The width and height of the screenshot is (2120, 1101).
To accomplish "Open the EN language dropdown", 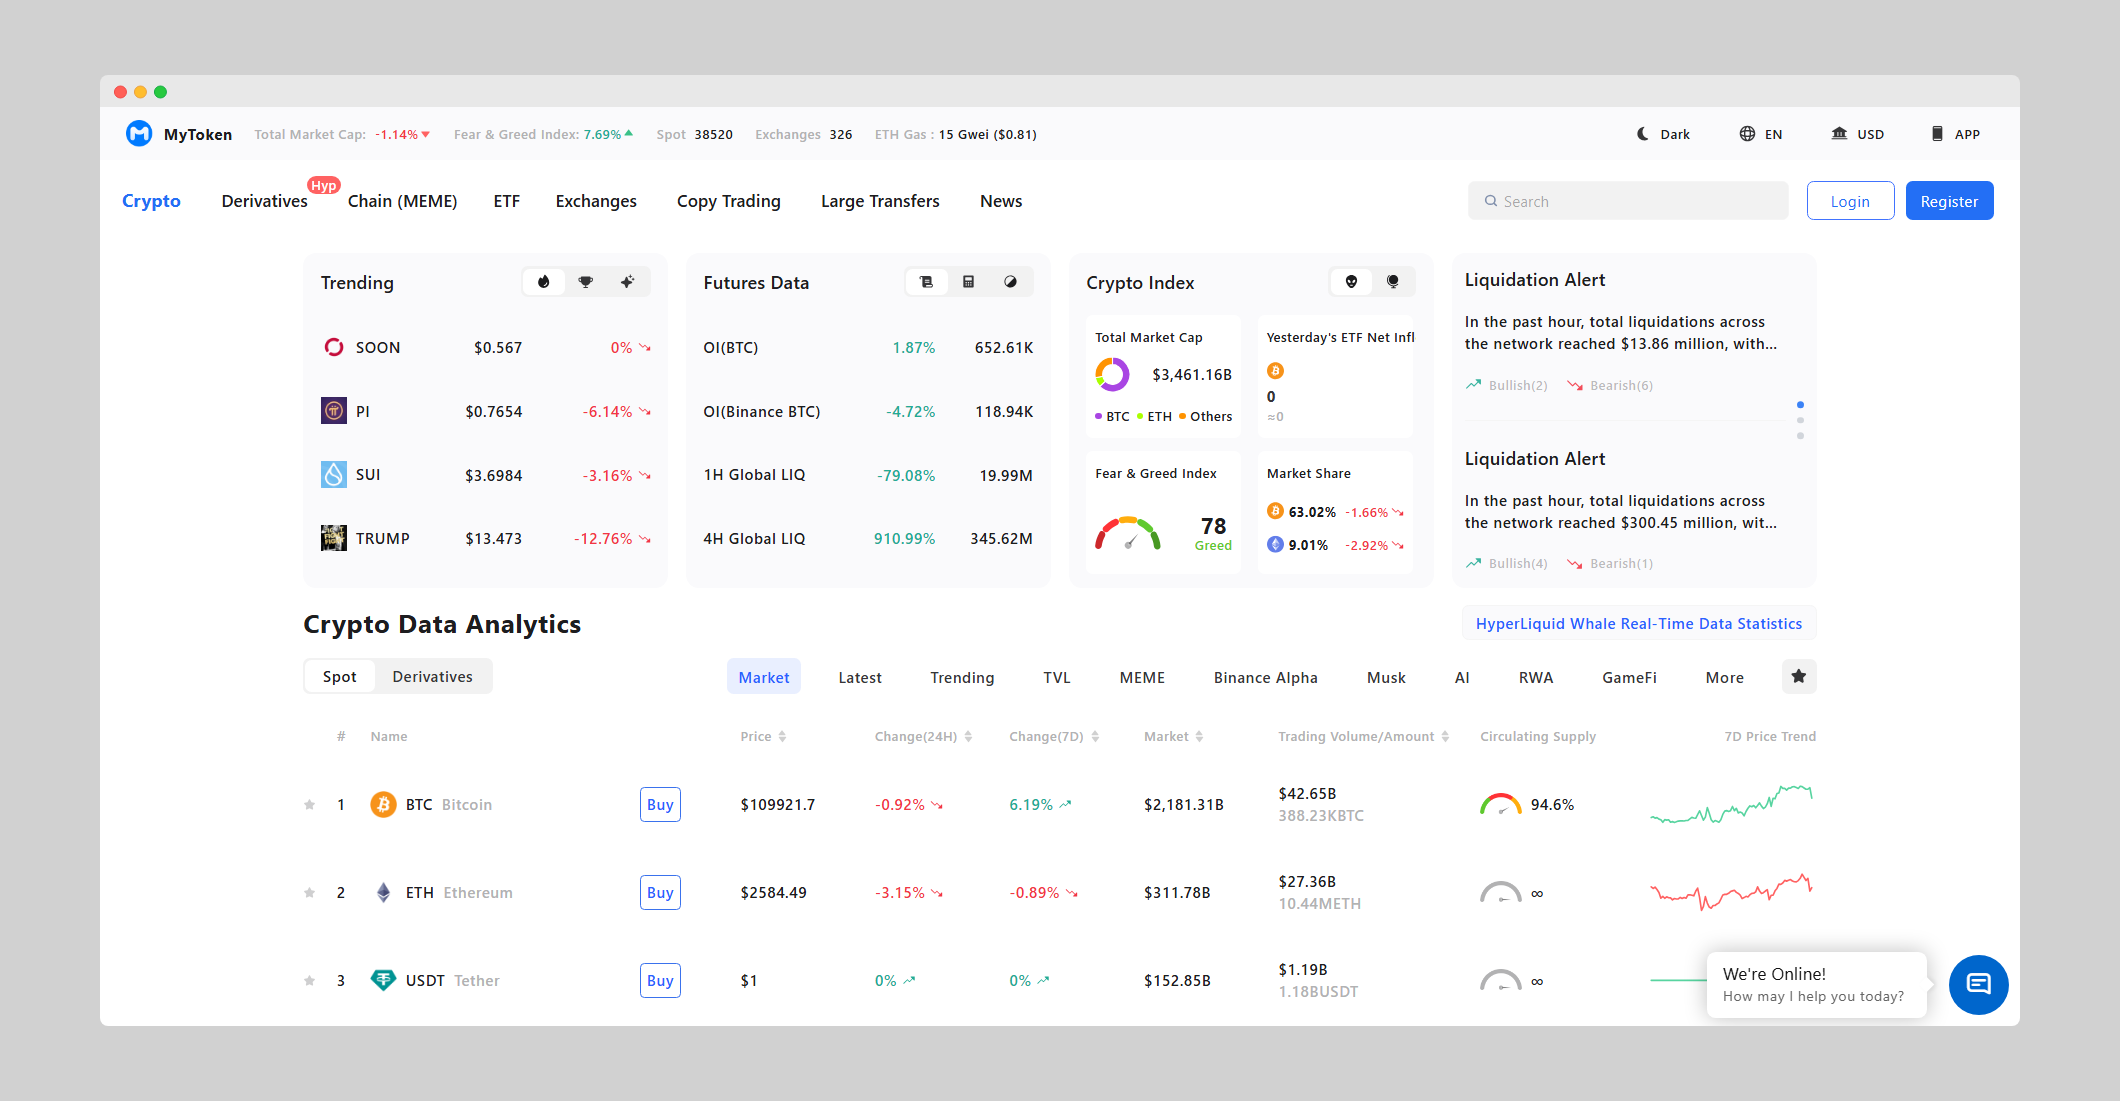I will 1761,134.
